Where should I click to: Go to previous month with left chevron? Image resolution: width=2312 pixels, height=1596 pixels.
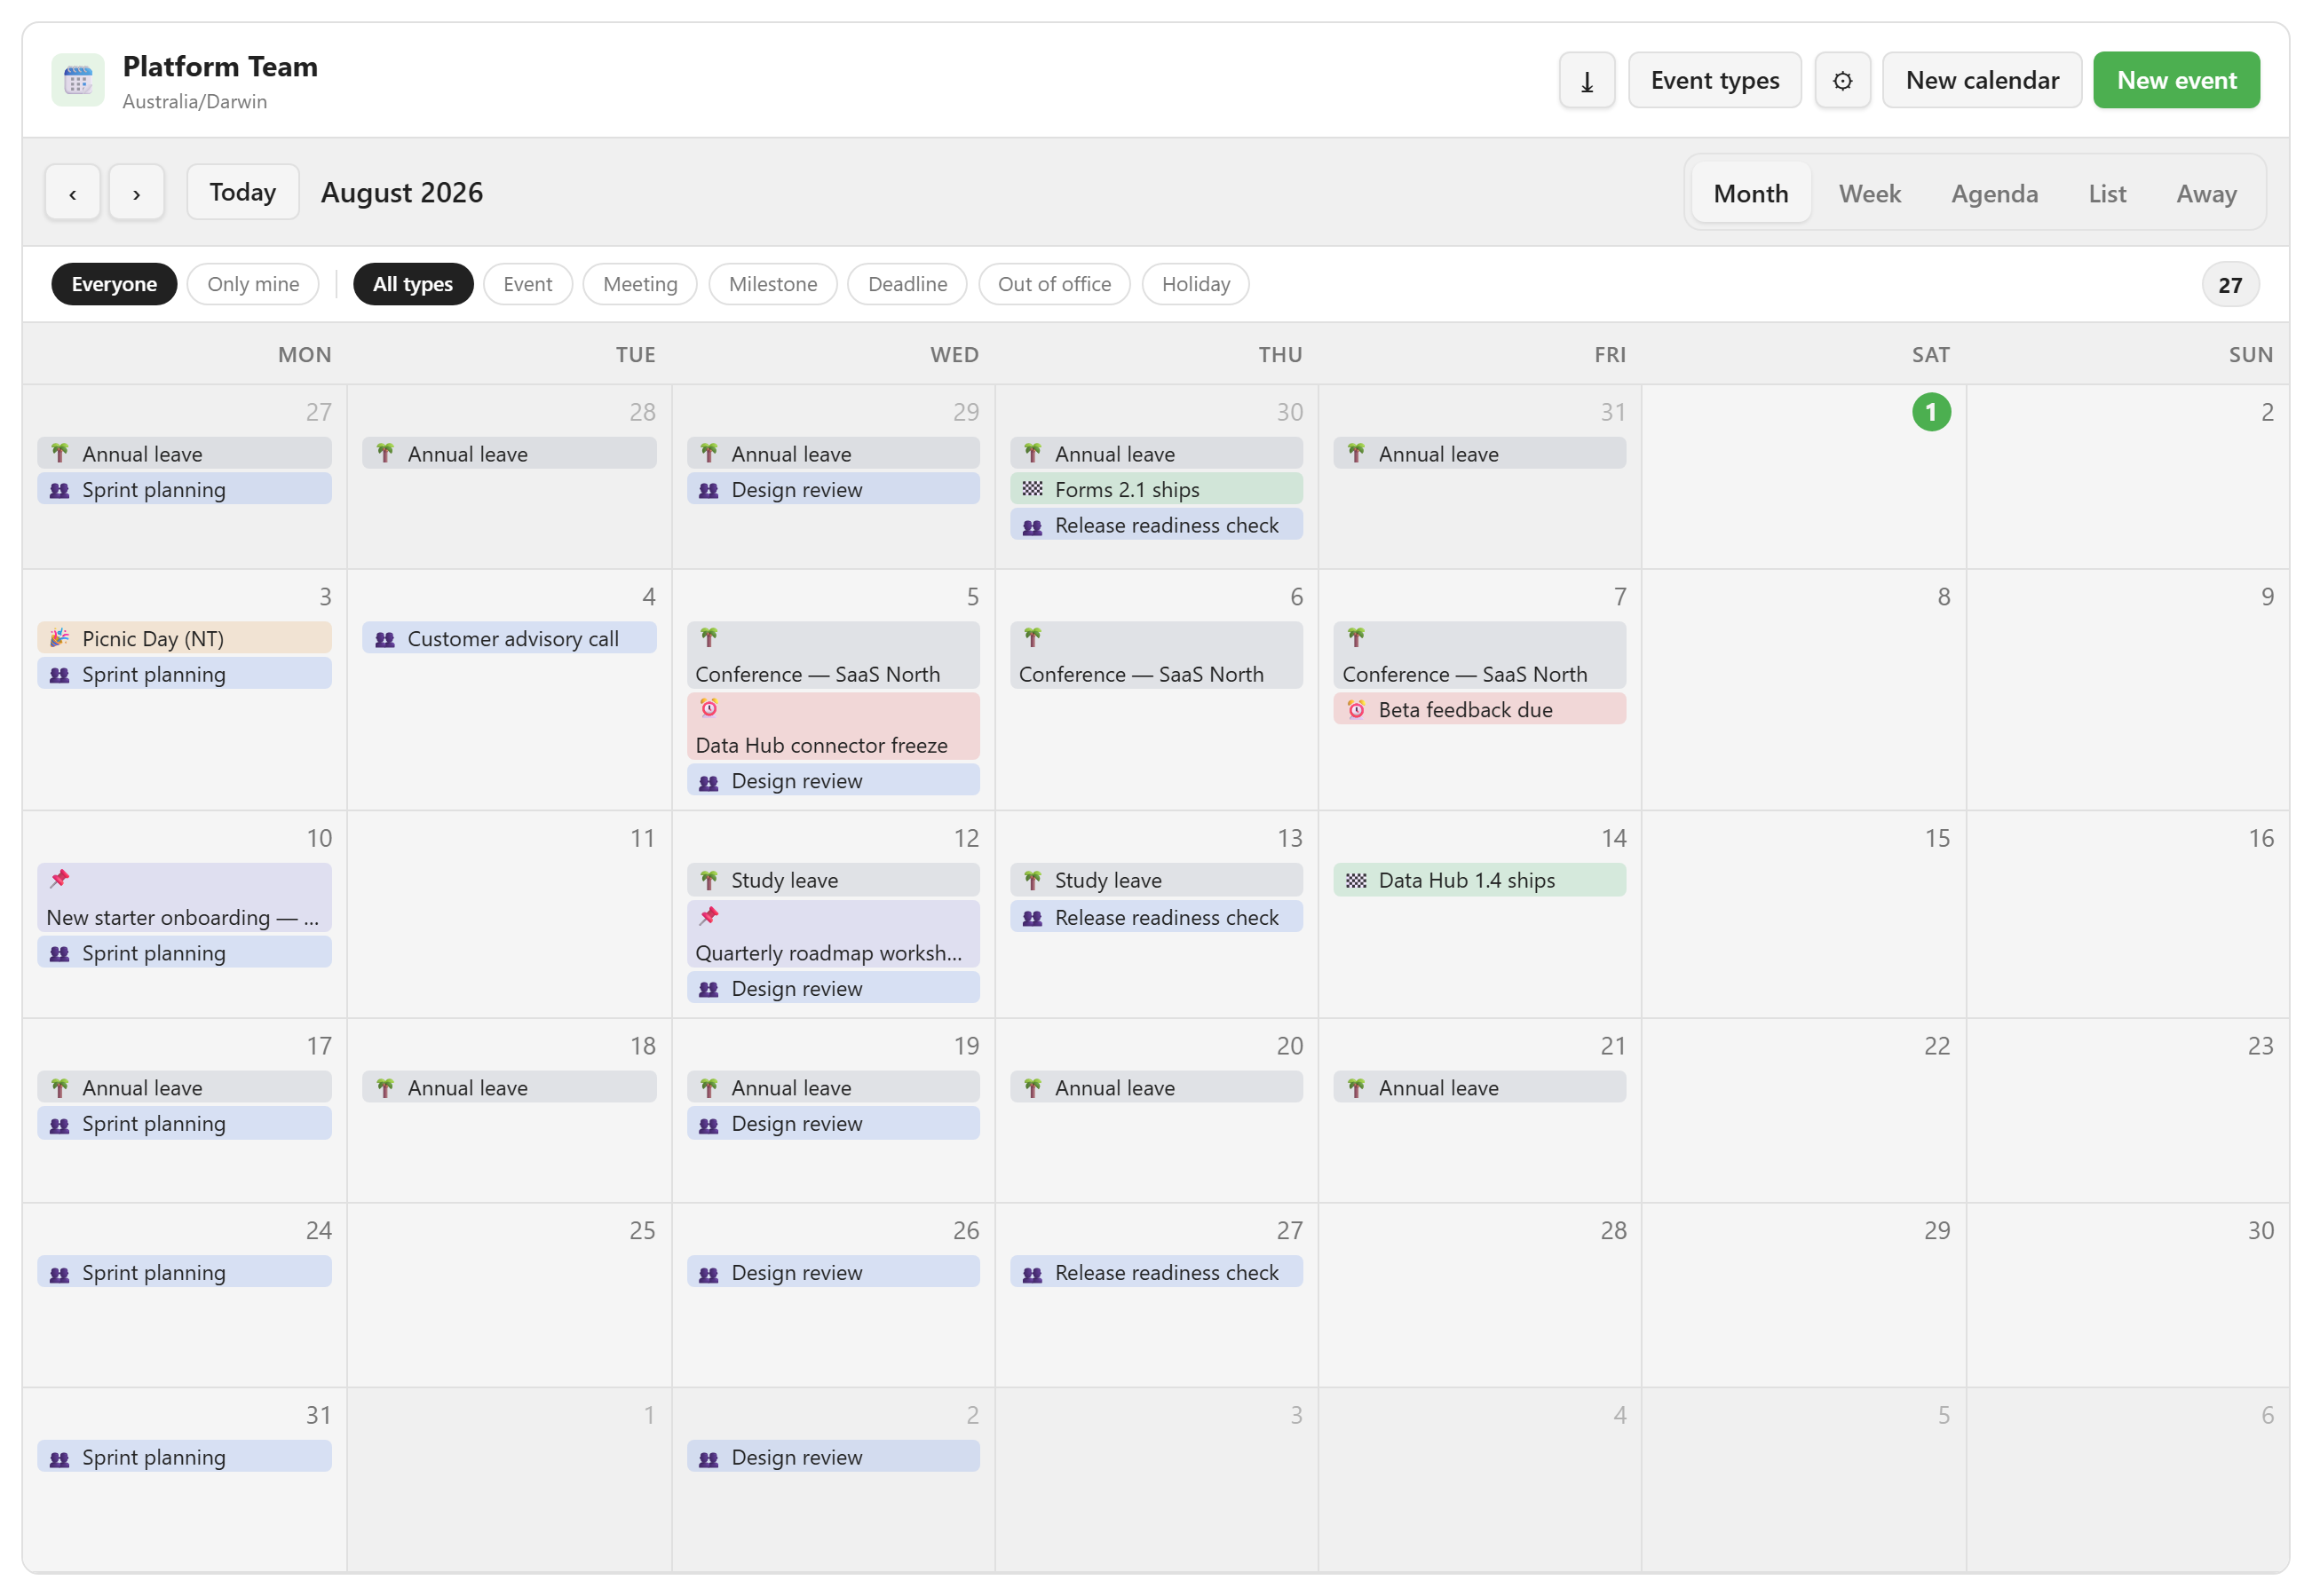[x=72, y=192]
